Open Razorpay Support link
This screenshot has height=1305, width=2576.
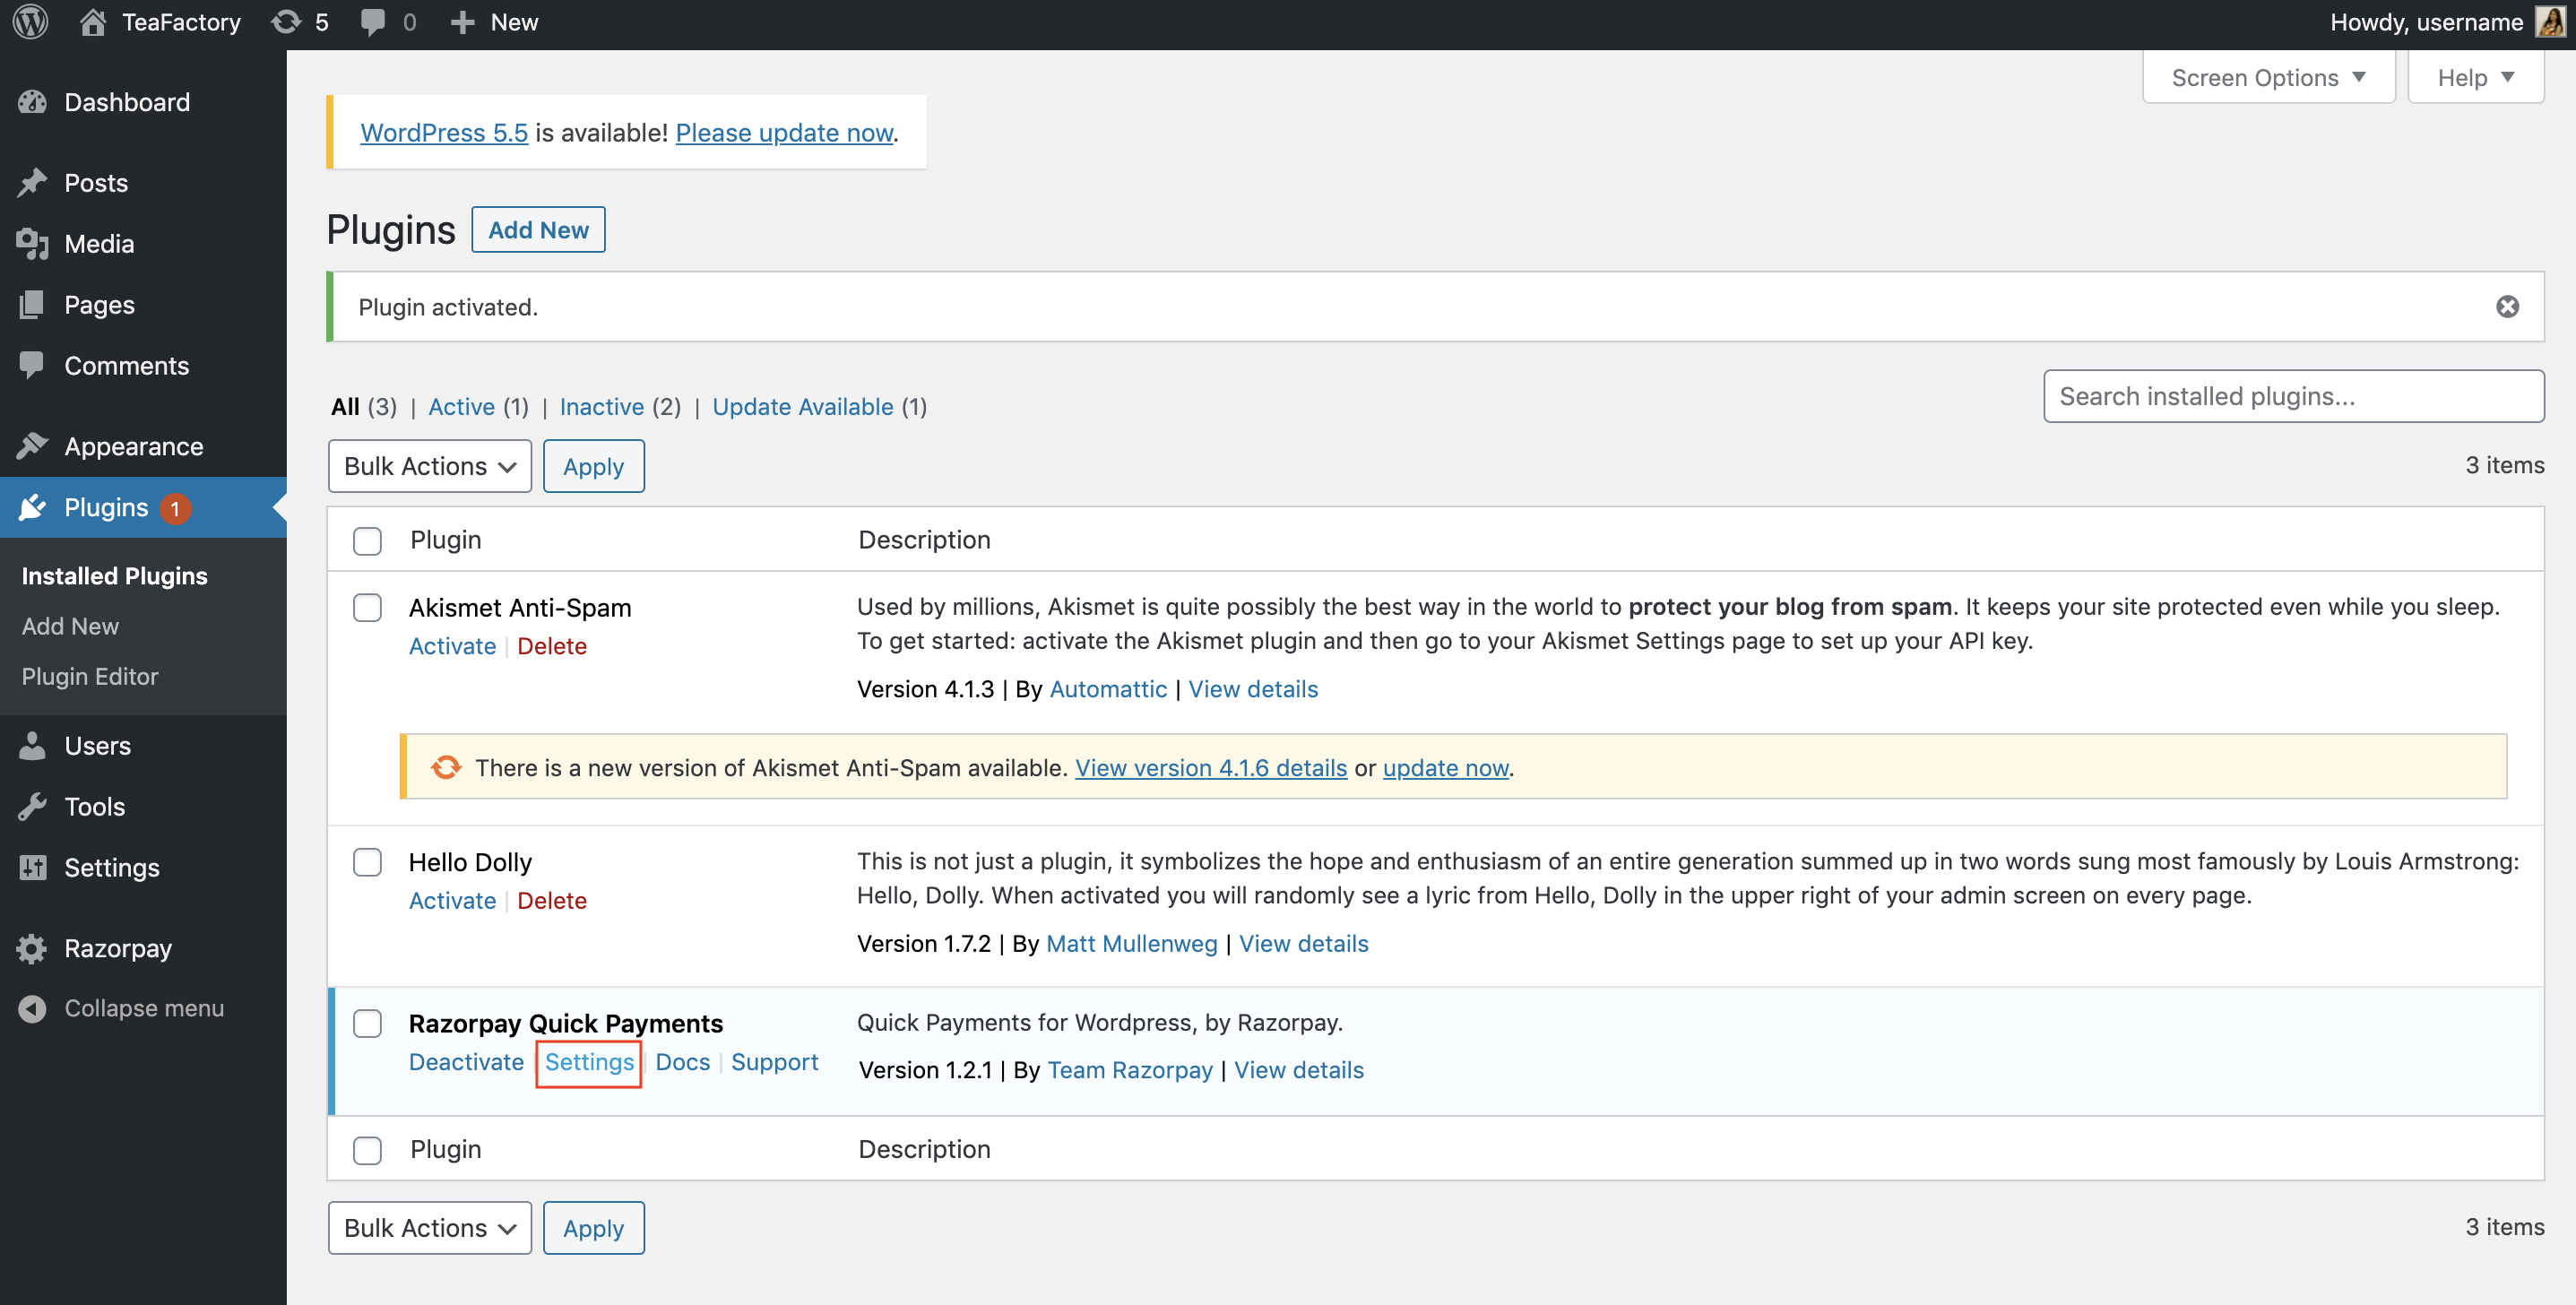pyautogui.click(x=774, y=1062)
